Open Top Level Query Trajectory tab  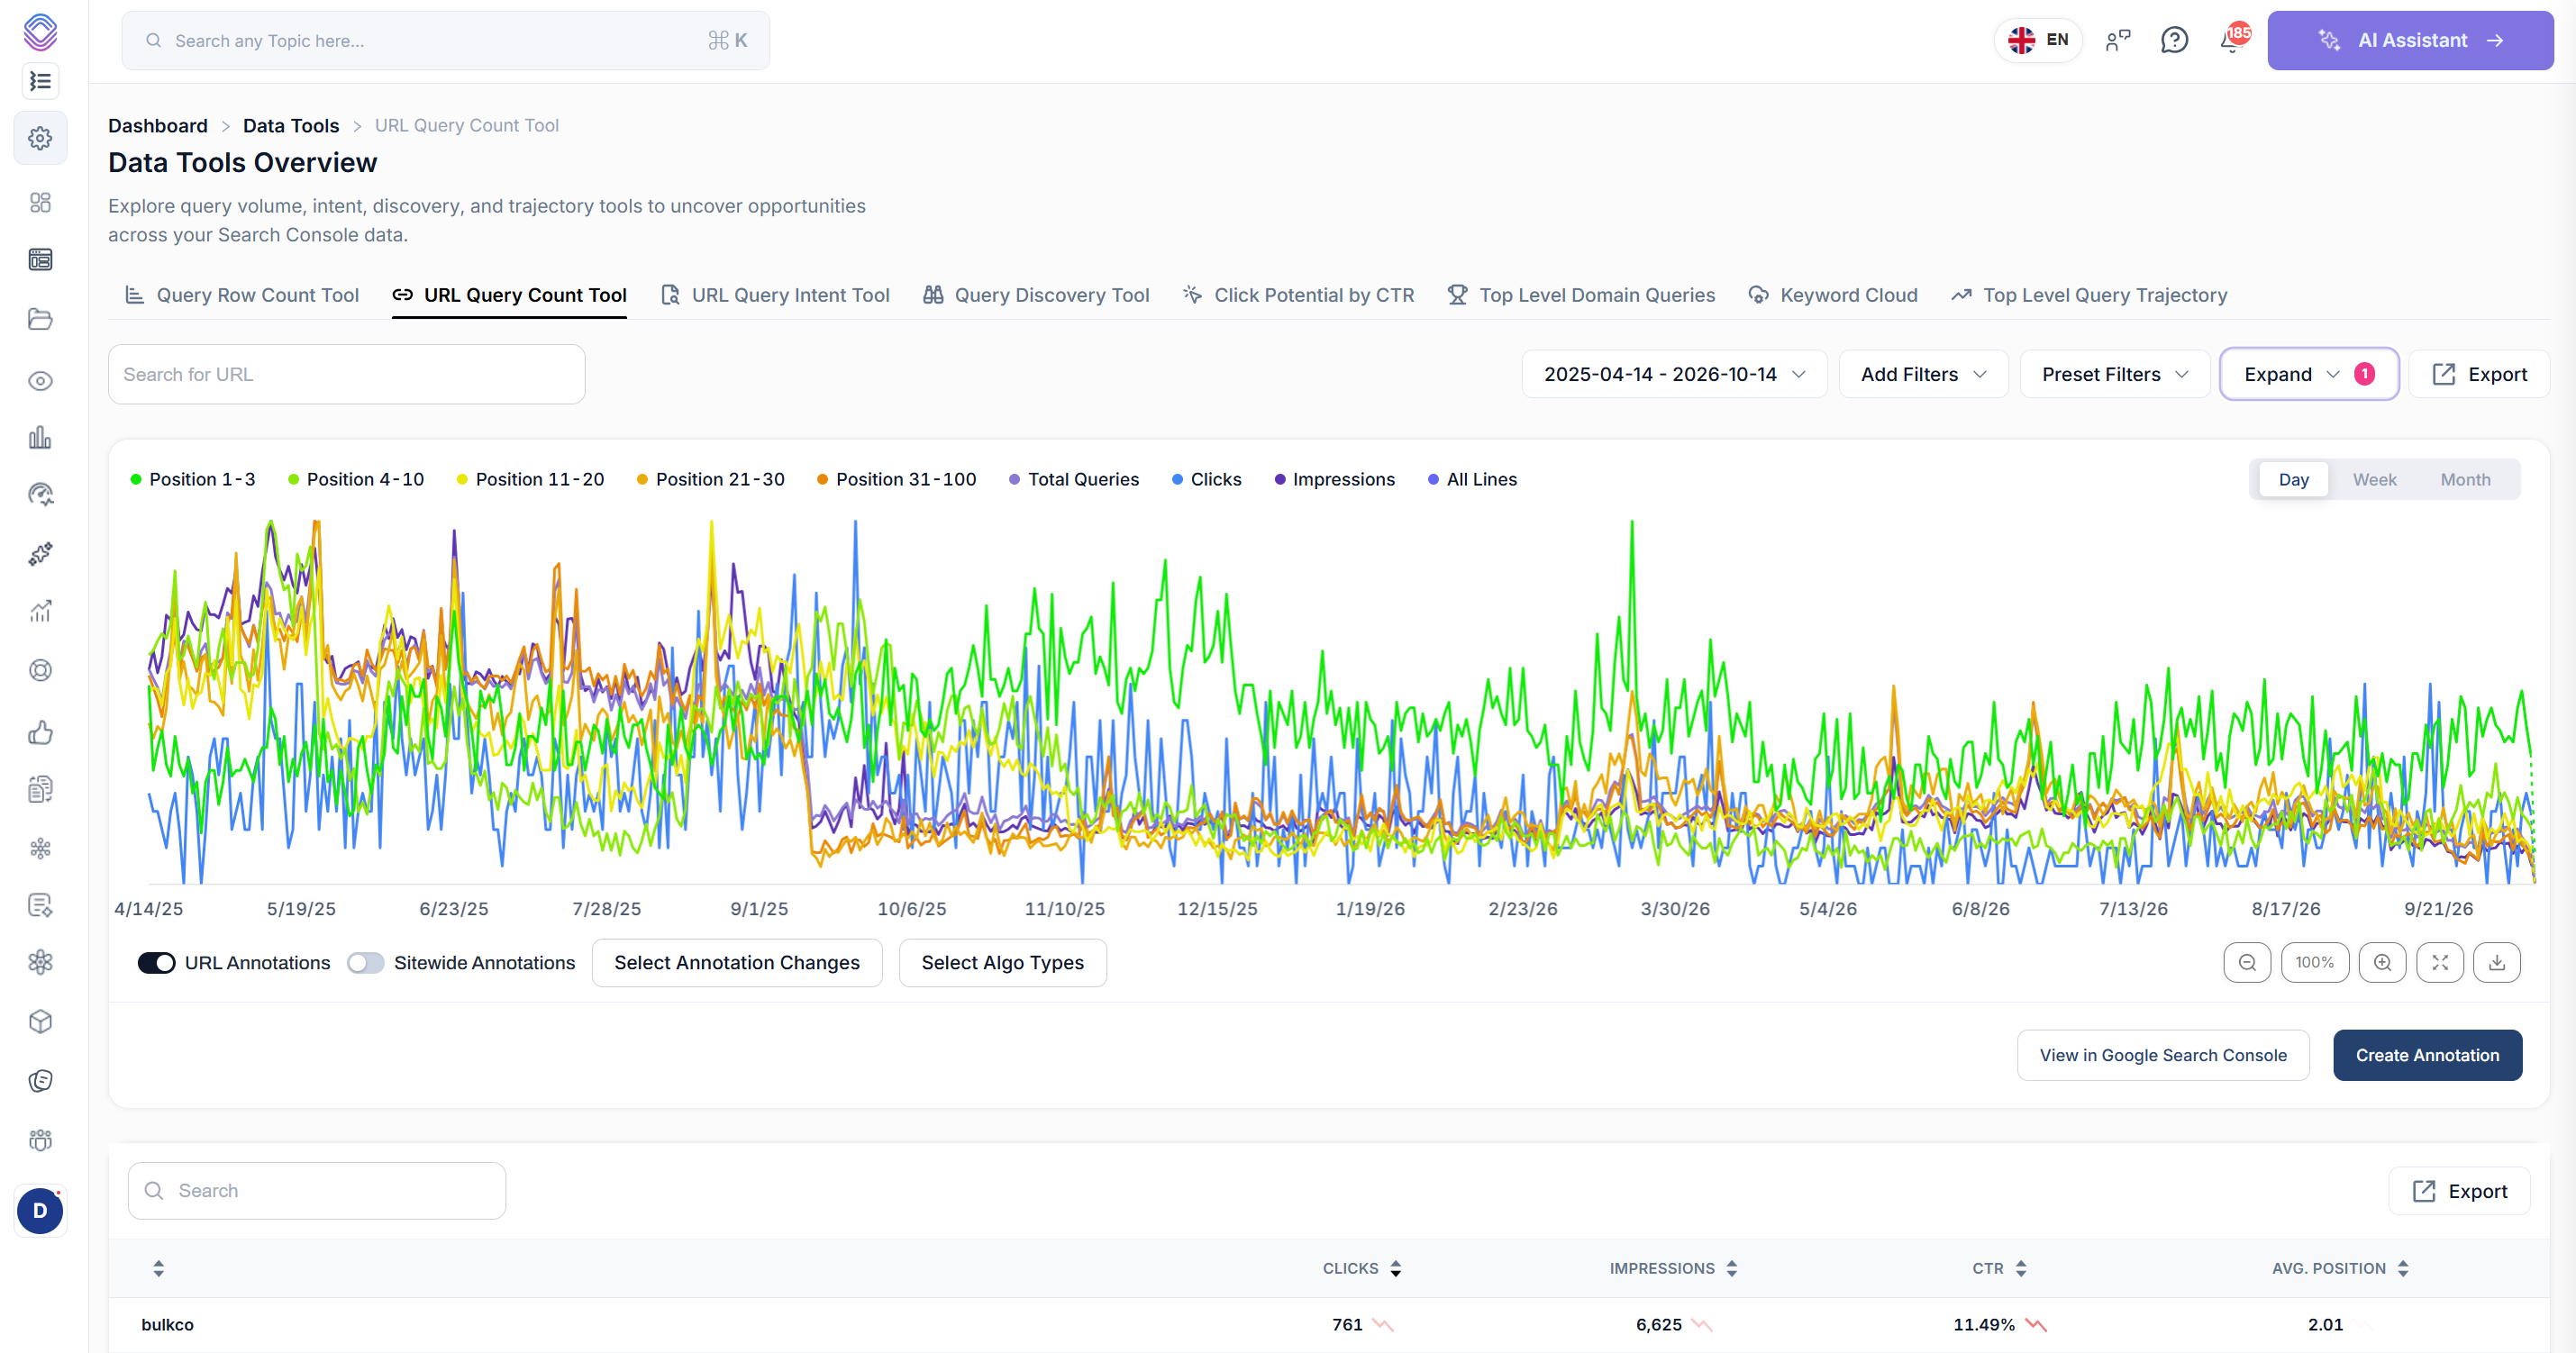click(x=2089, y=295)
